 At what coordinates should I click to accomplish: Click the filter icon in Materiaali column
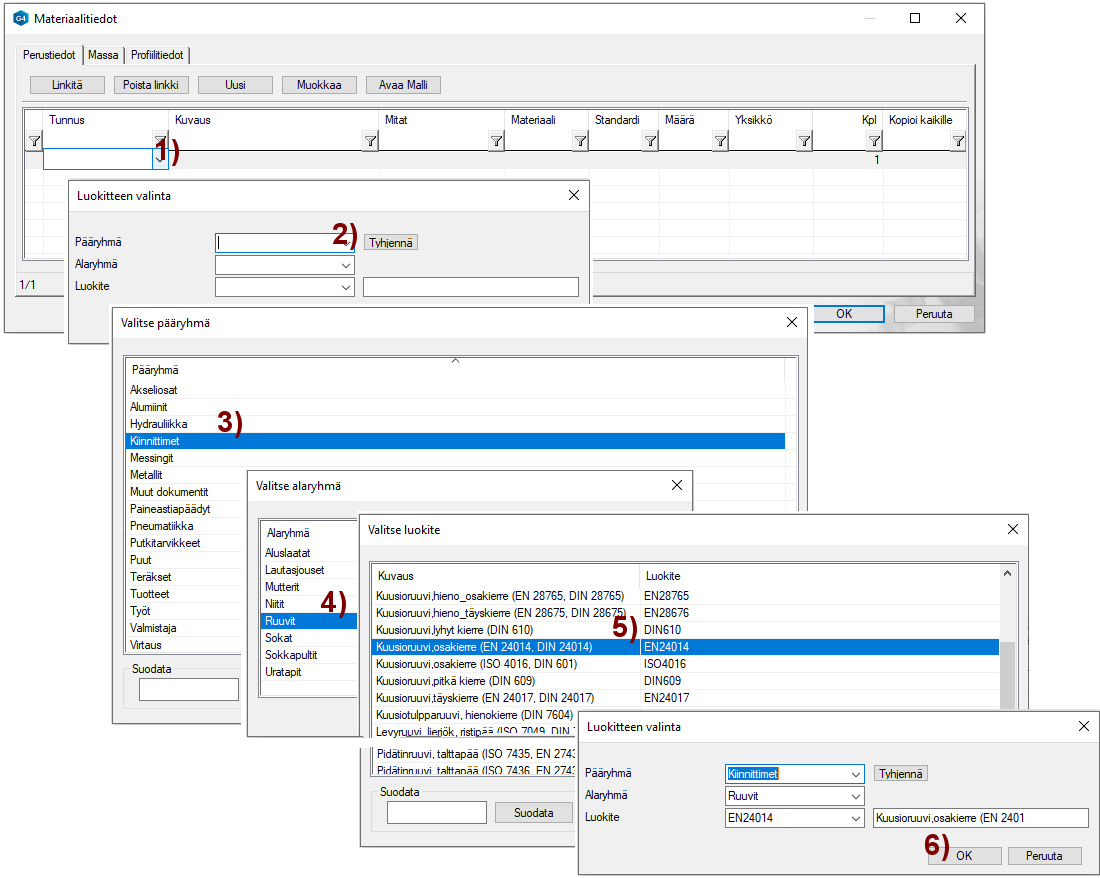(x=580, y=142)
